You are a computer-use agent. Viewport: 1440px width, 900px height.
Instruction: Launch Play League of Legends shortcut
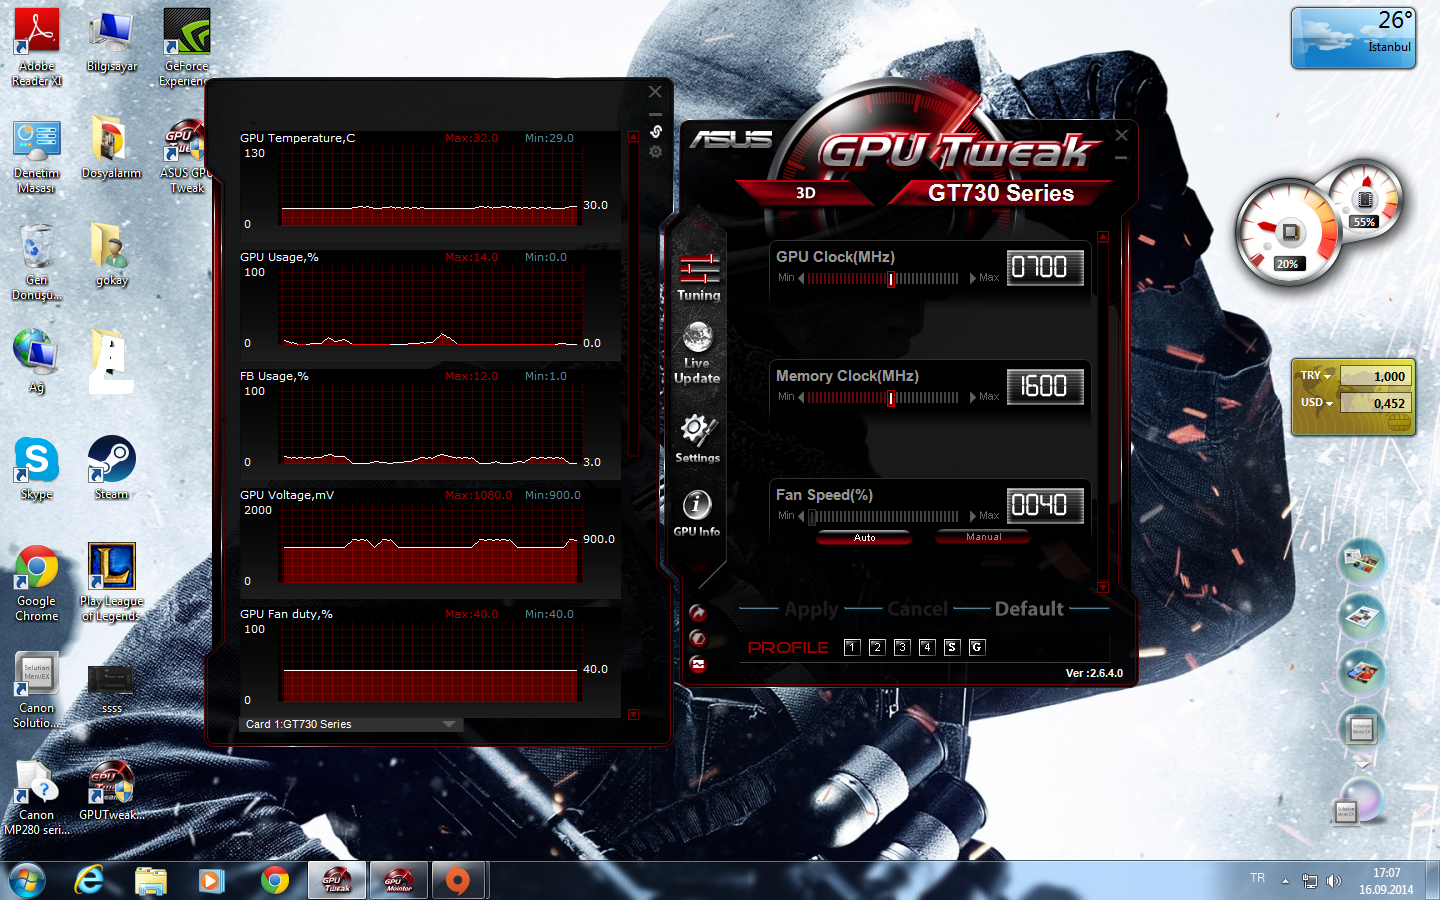(112, 583)
